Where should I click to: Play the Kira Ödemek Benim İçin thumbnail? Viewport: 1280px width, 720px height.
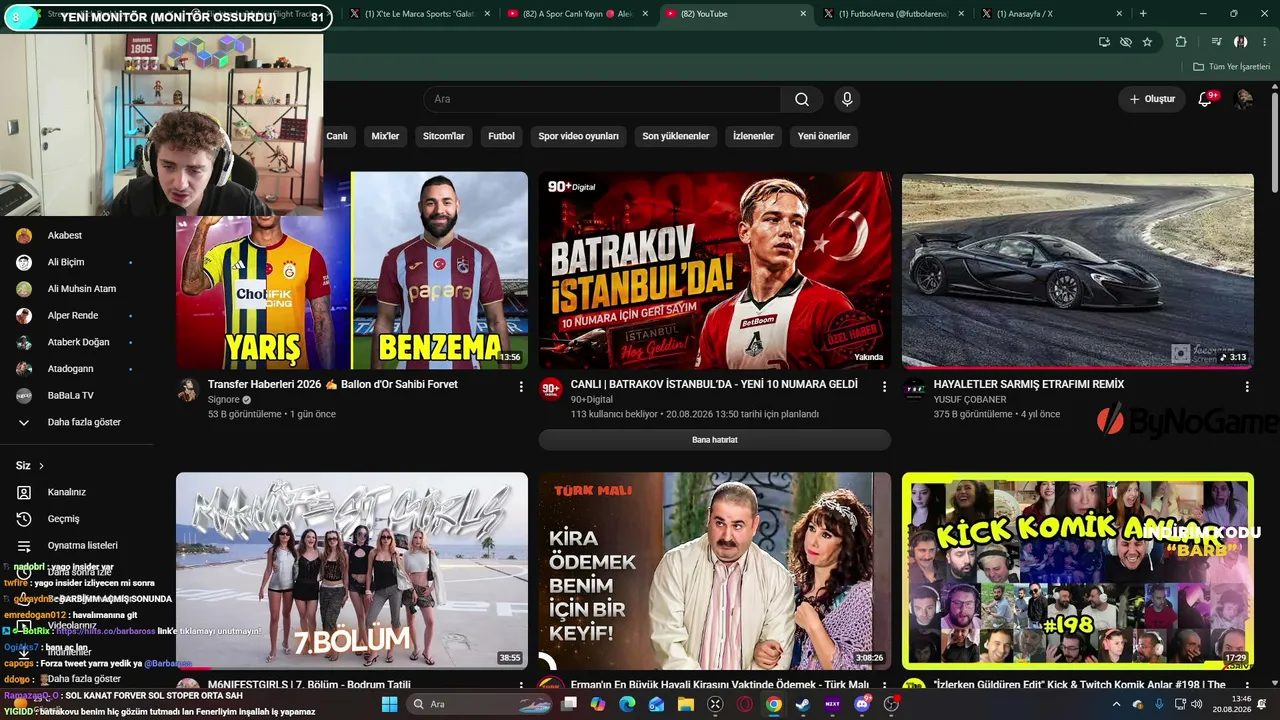[715, 571]
